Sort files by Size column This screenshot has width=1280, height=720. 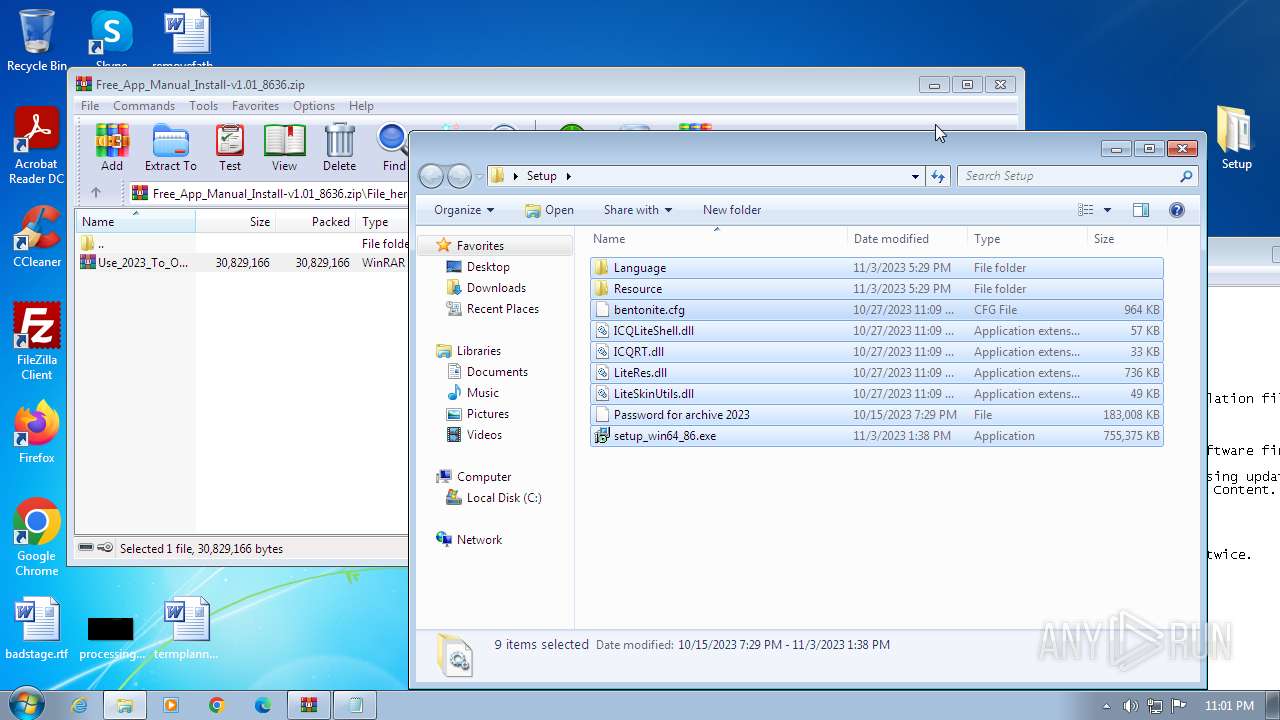[x=1127, y=239]
